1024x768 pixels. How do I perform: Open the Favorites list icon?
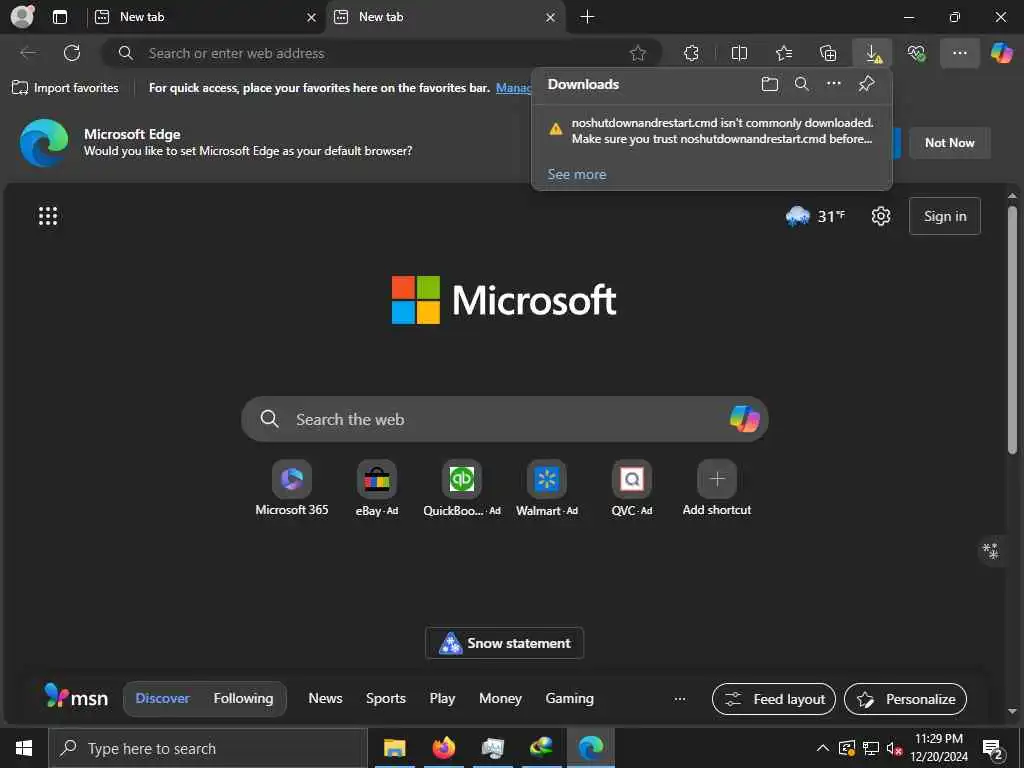[x=784, y=53]
